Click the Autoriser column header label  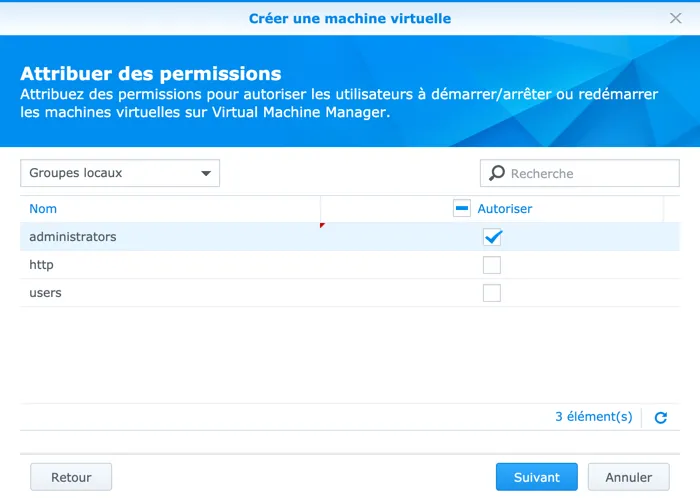[x=505, y=209]
